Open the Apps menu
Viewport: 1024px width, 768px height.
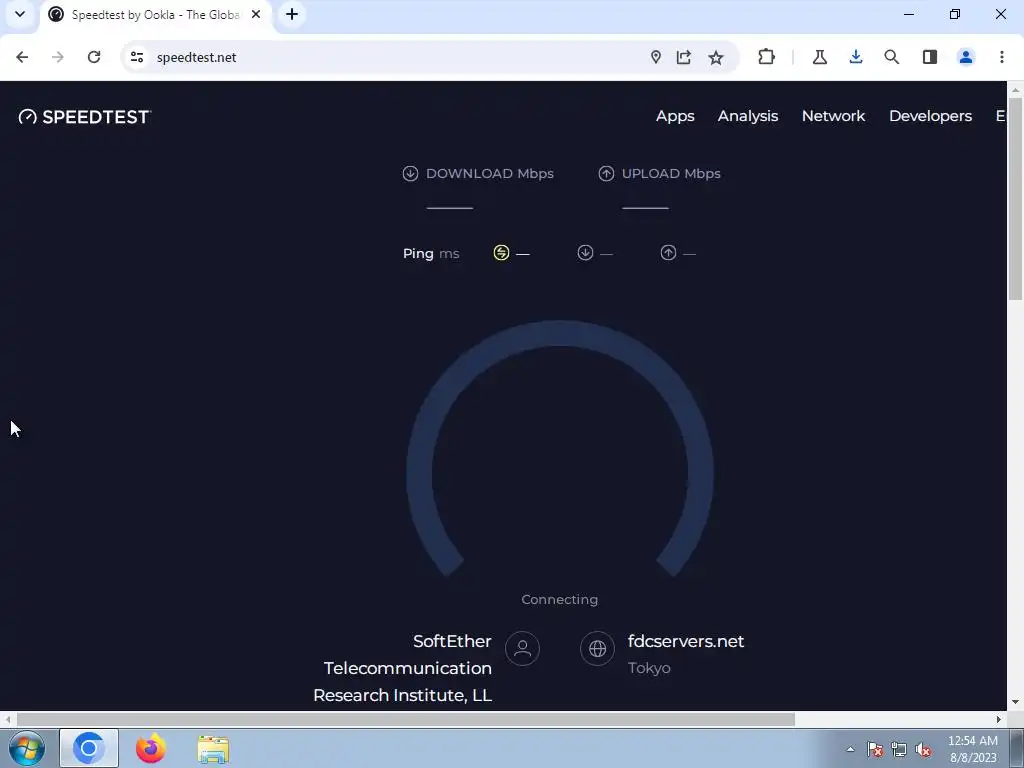point(675,116)
